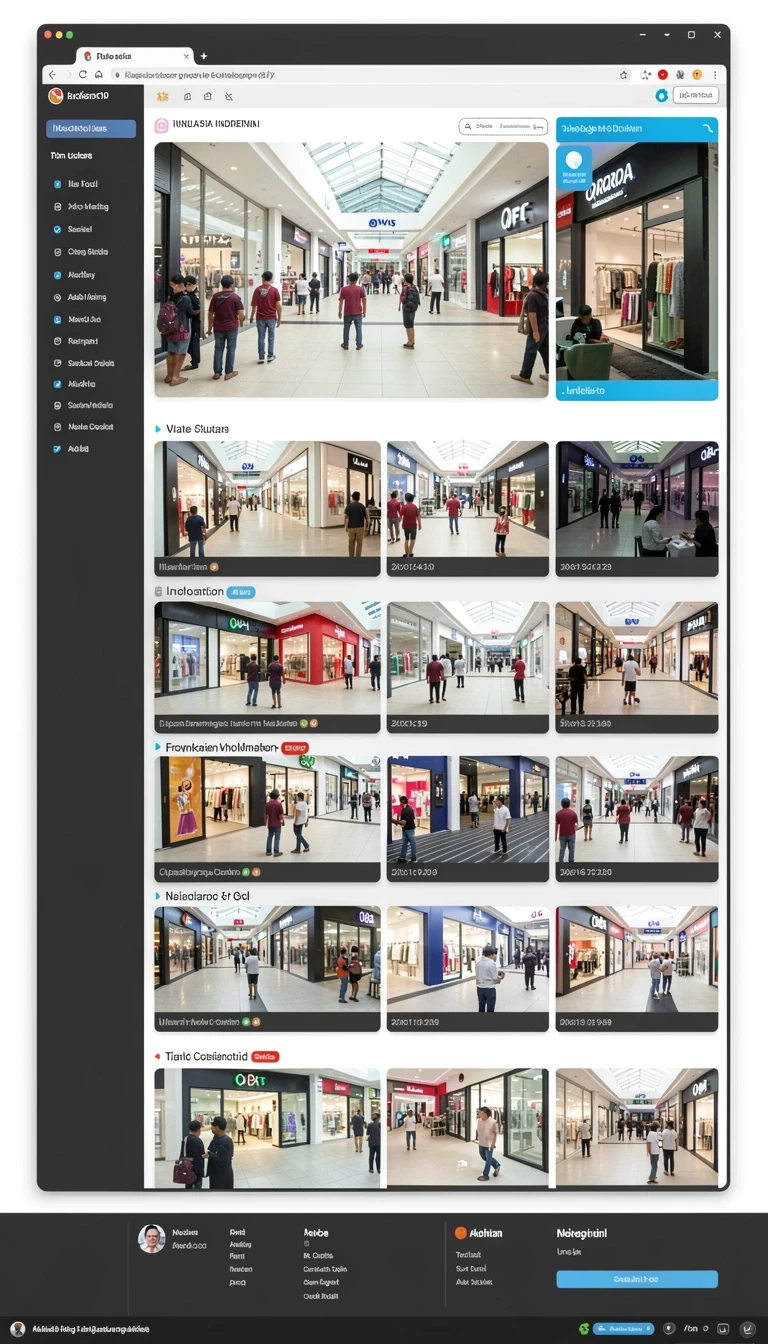Open a new browser tab with plus
This screenshot has width=768, height=1344.
click(204, 56)
